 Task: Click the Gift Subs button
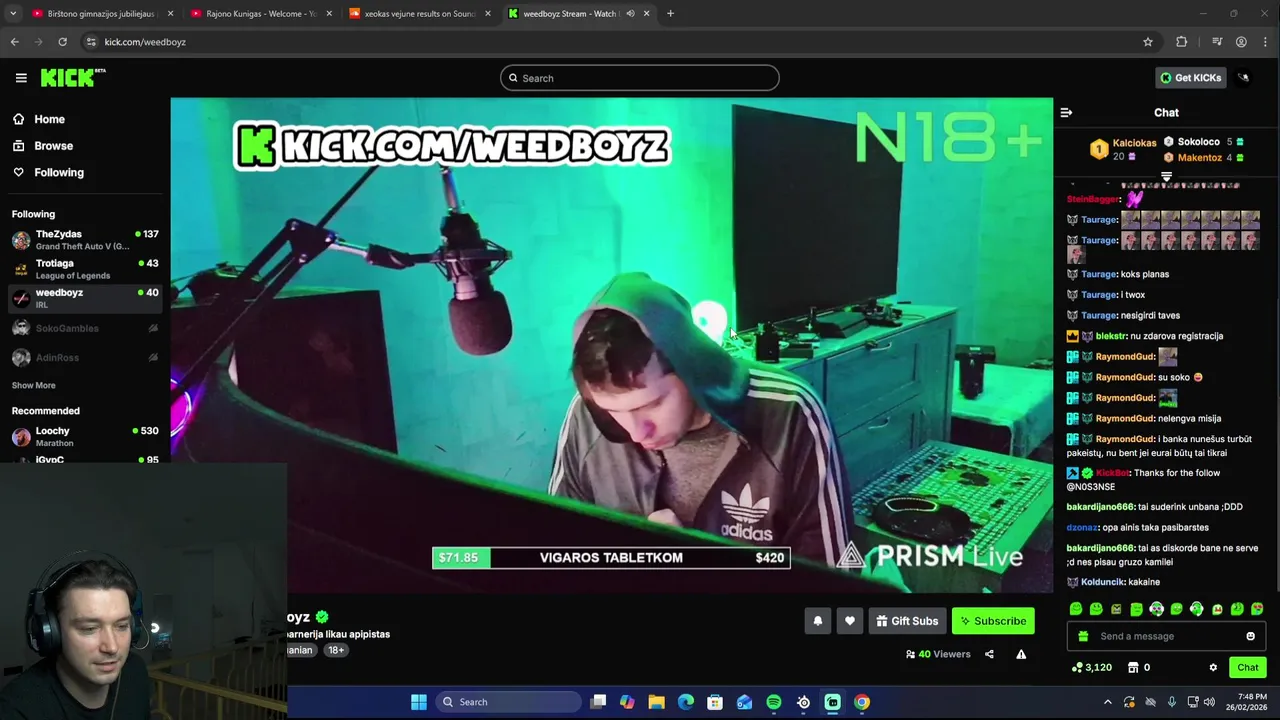tap(907, 621)
